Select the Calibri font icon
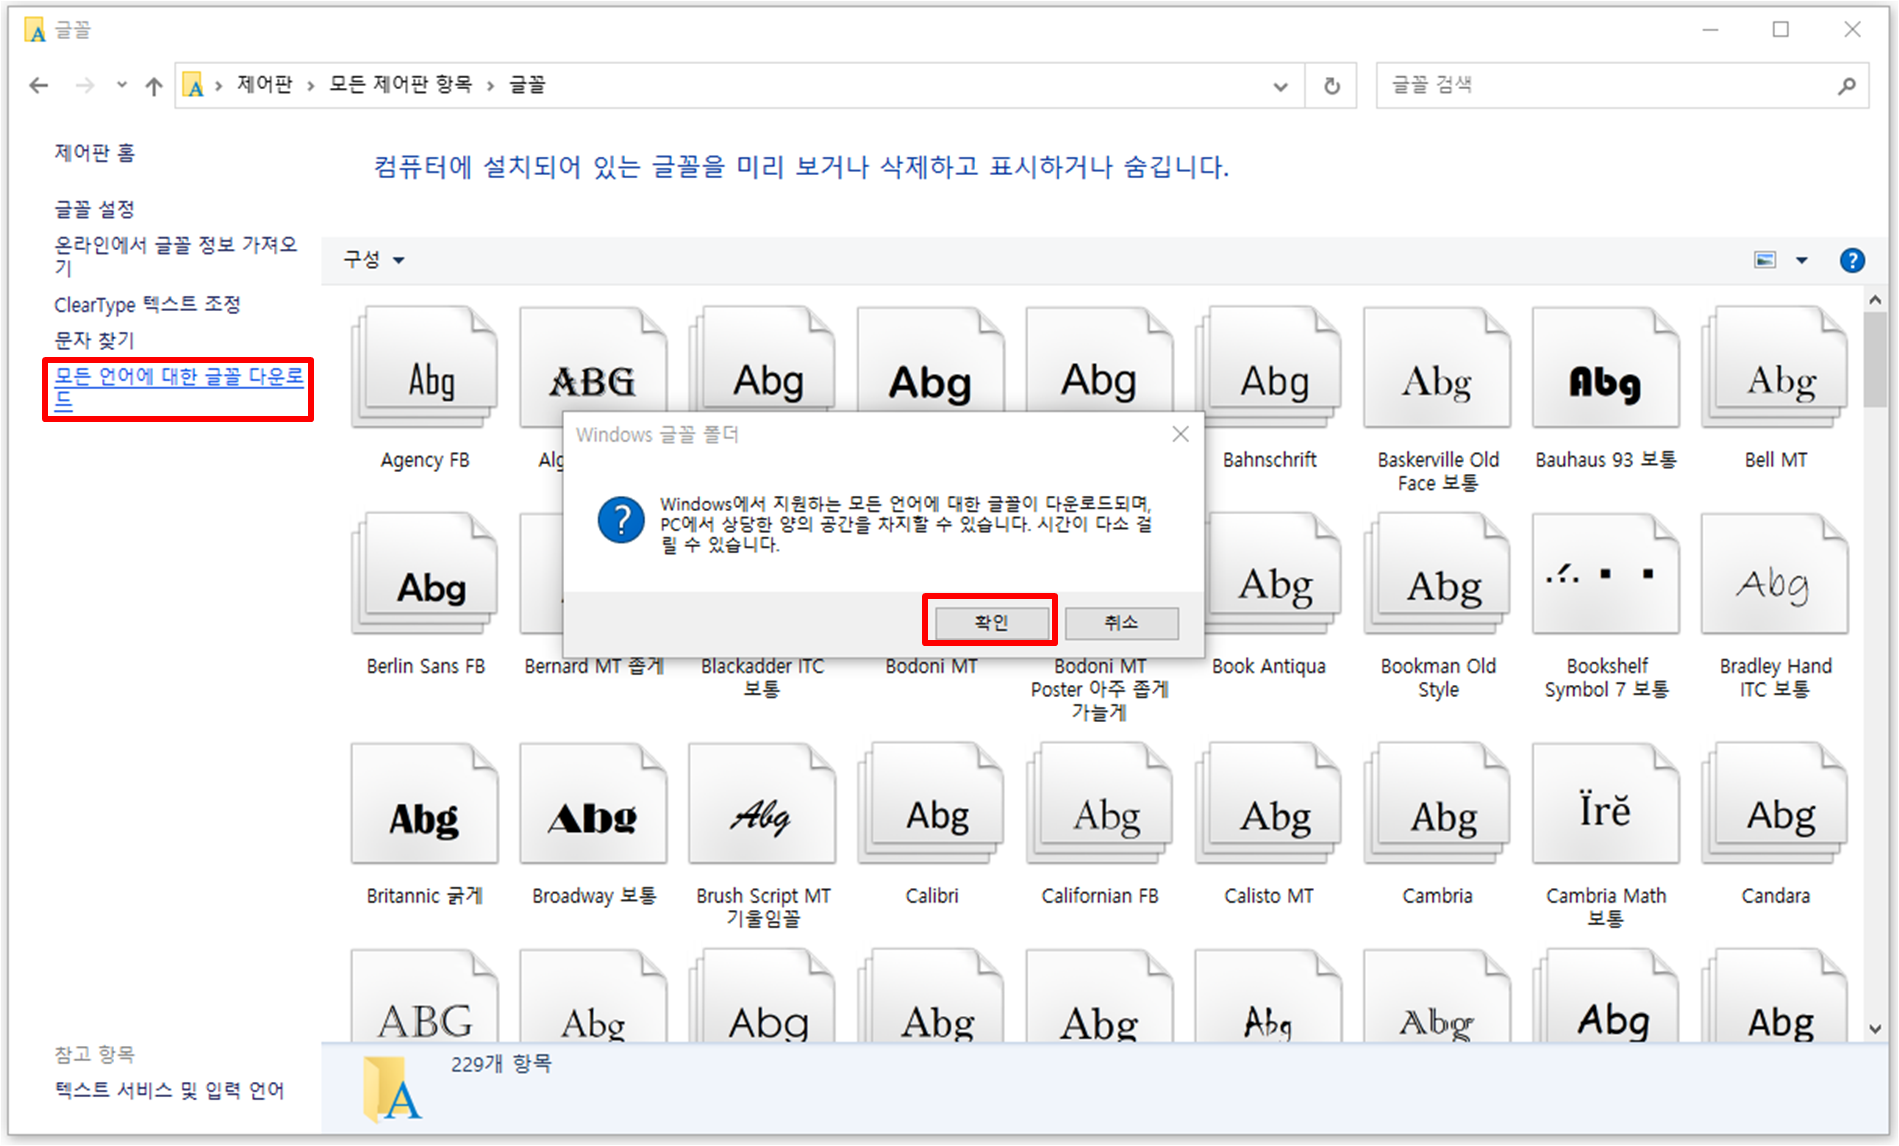 click(x=931, y=804)
